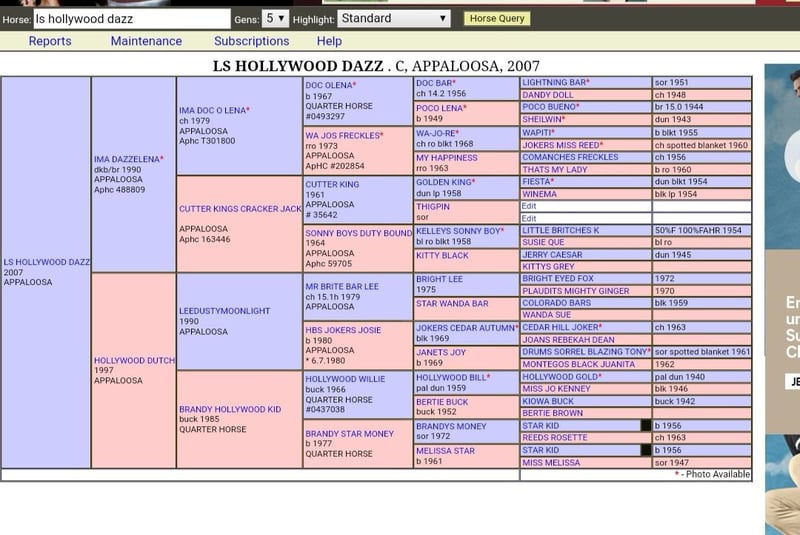Click black square icon in Brandys Money's Star Kid row
The height and width of the screenshot is (535, 800).
tap(646, 426)
